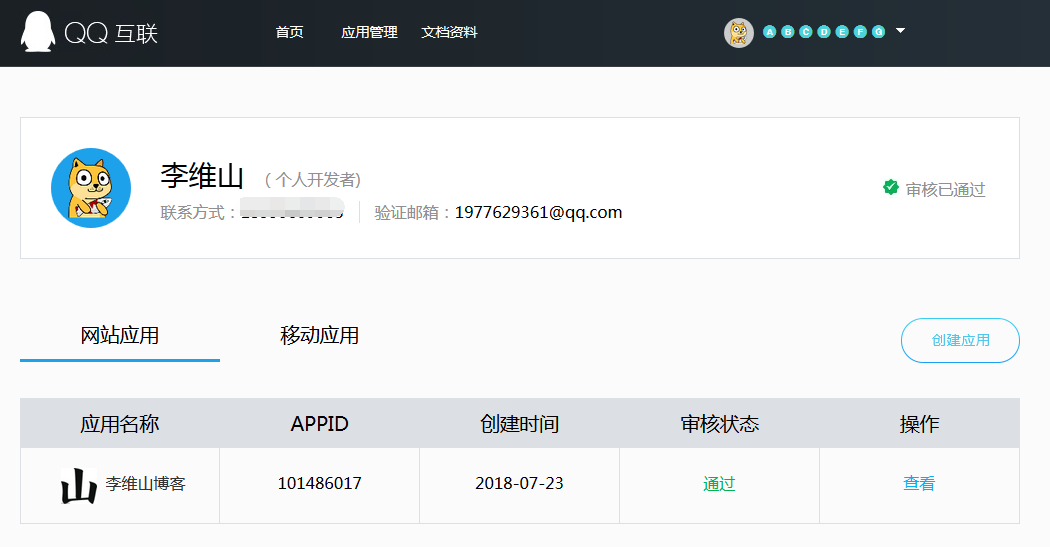1050x547 pixels.
Task: Go to 应用管理 in navigation
Action: (369, 32)
